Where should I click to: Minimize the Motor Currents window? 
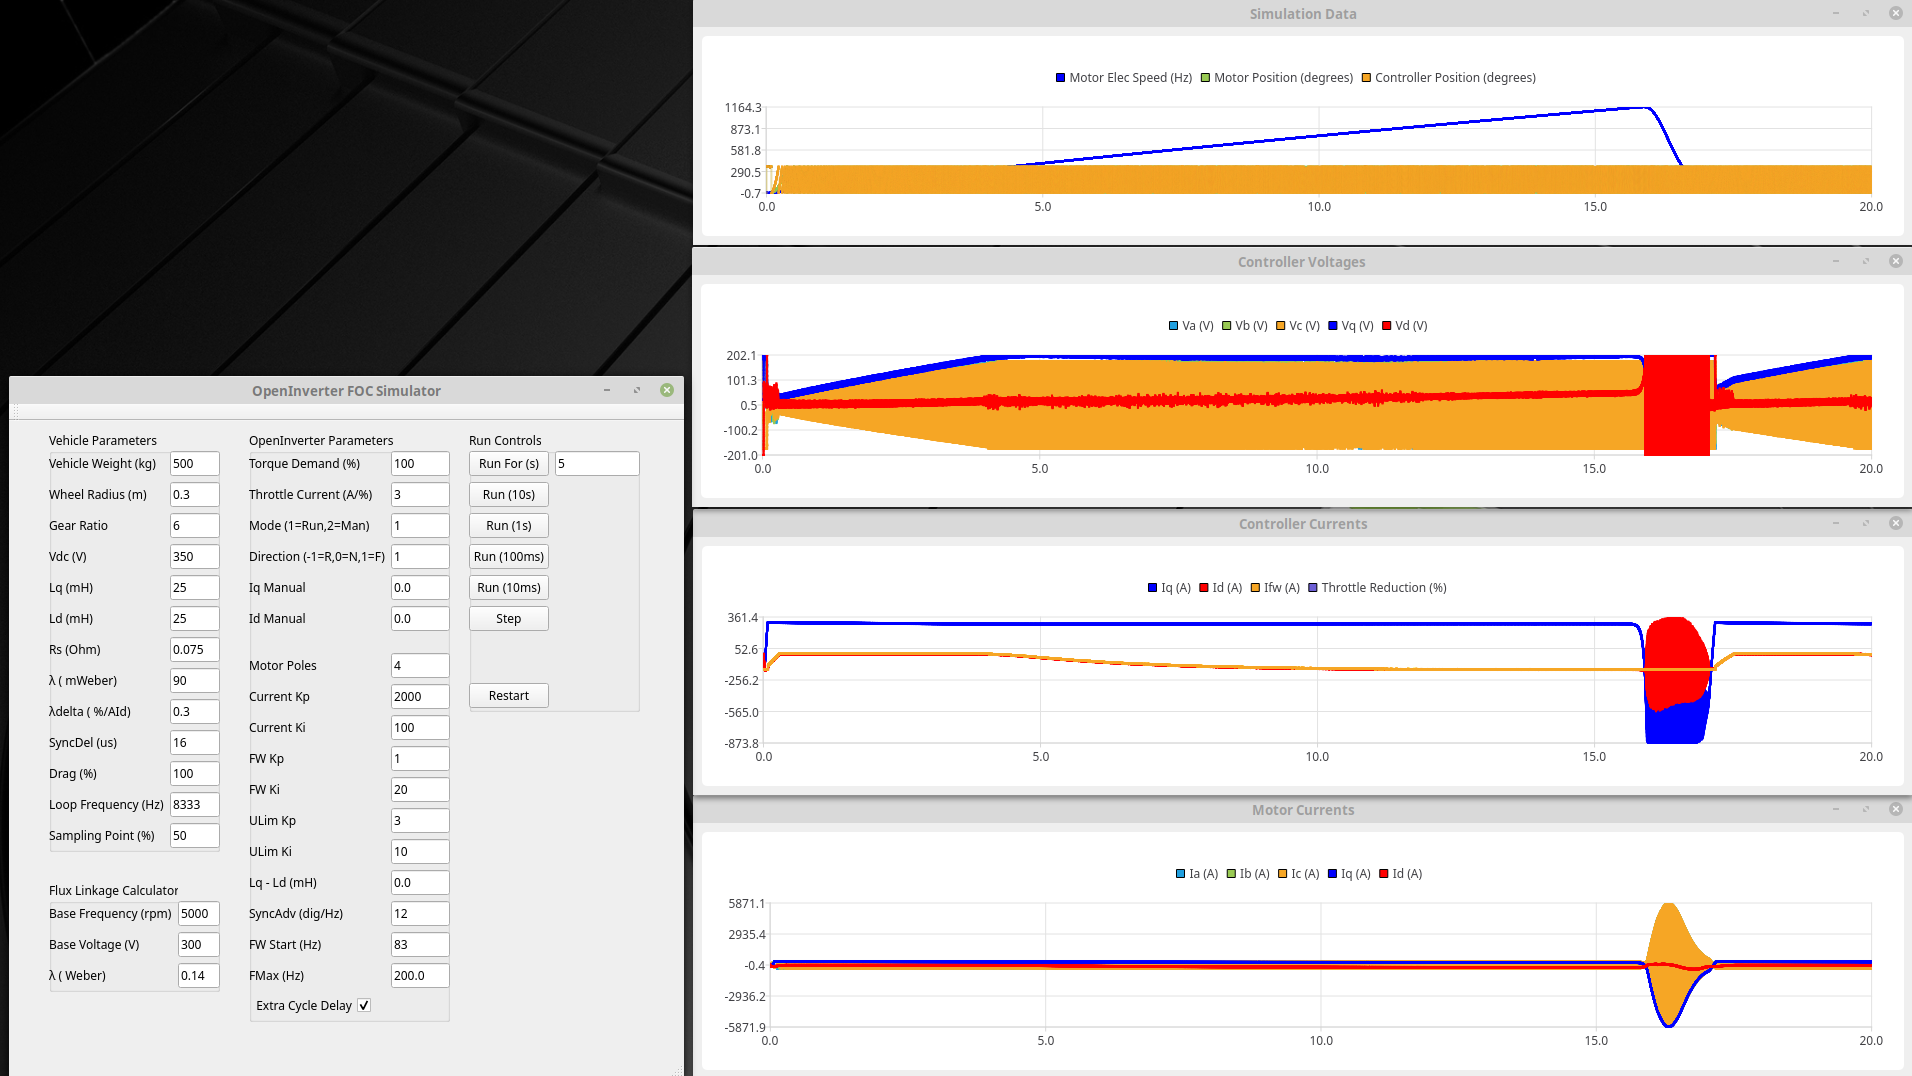(x=1836, y=809)
